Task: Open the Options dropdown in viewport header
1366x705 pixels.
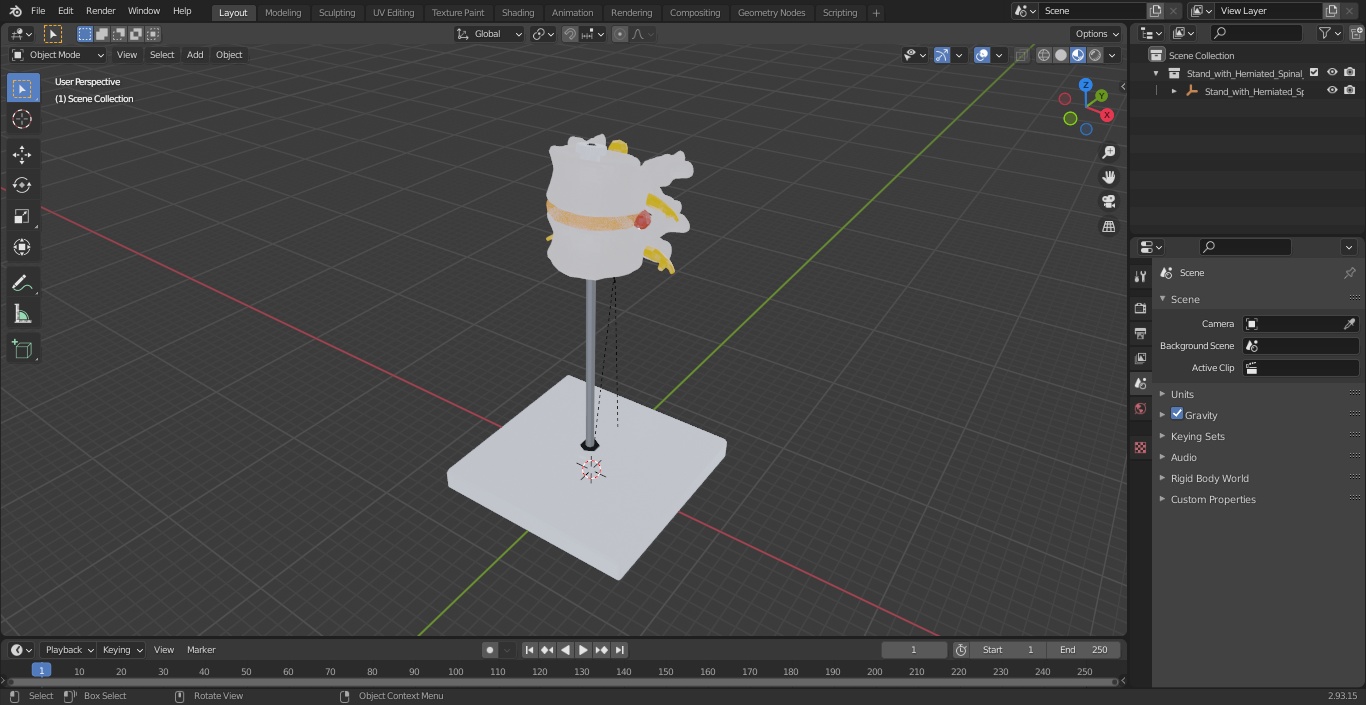Action: tap(1097, 34)
